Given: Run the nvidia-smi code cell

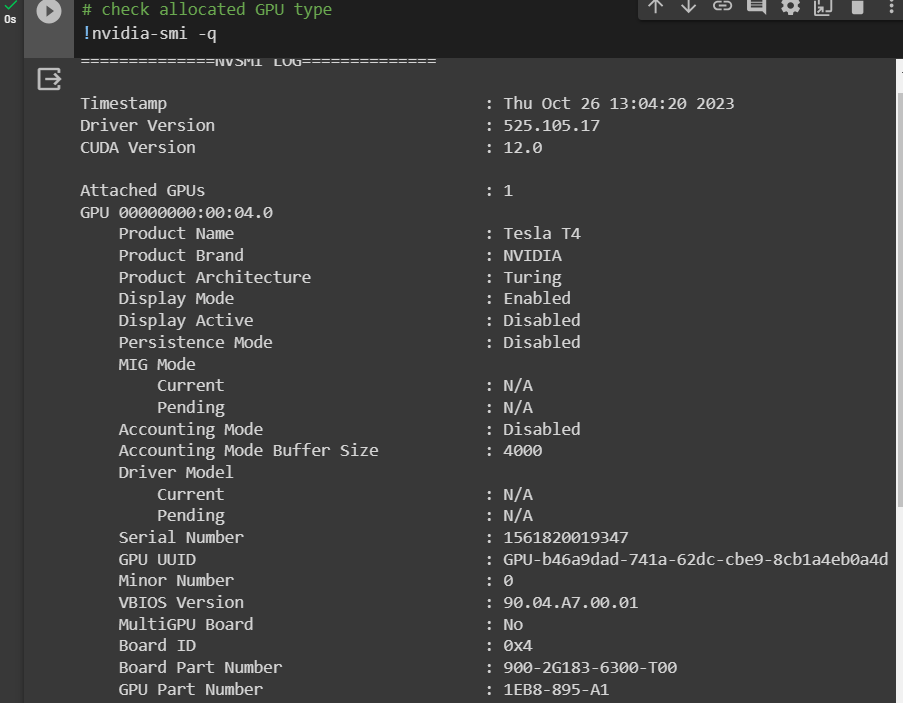Looking at the screenshot, I should (x=48, y=13).
